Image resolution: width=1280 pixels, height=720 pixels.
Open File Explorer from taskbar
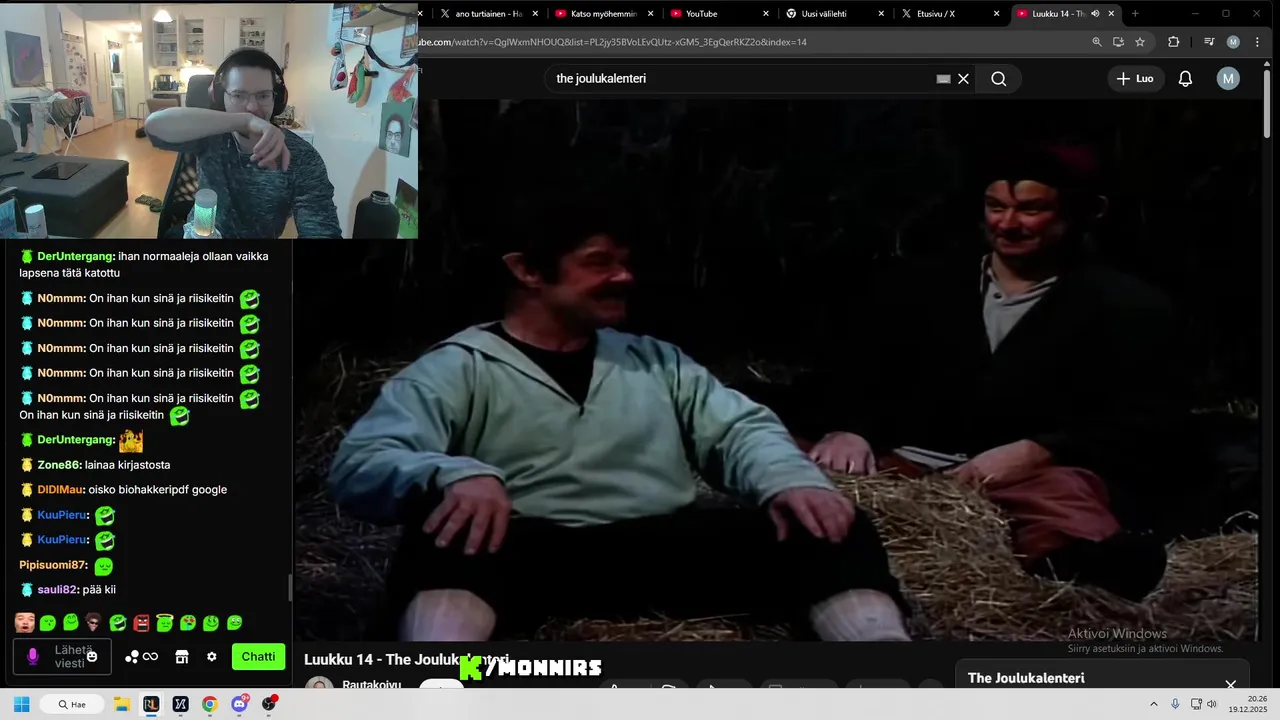point(121,704)
